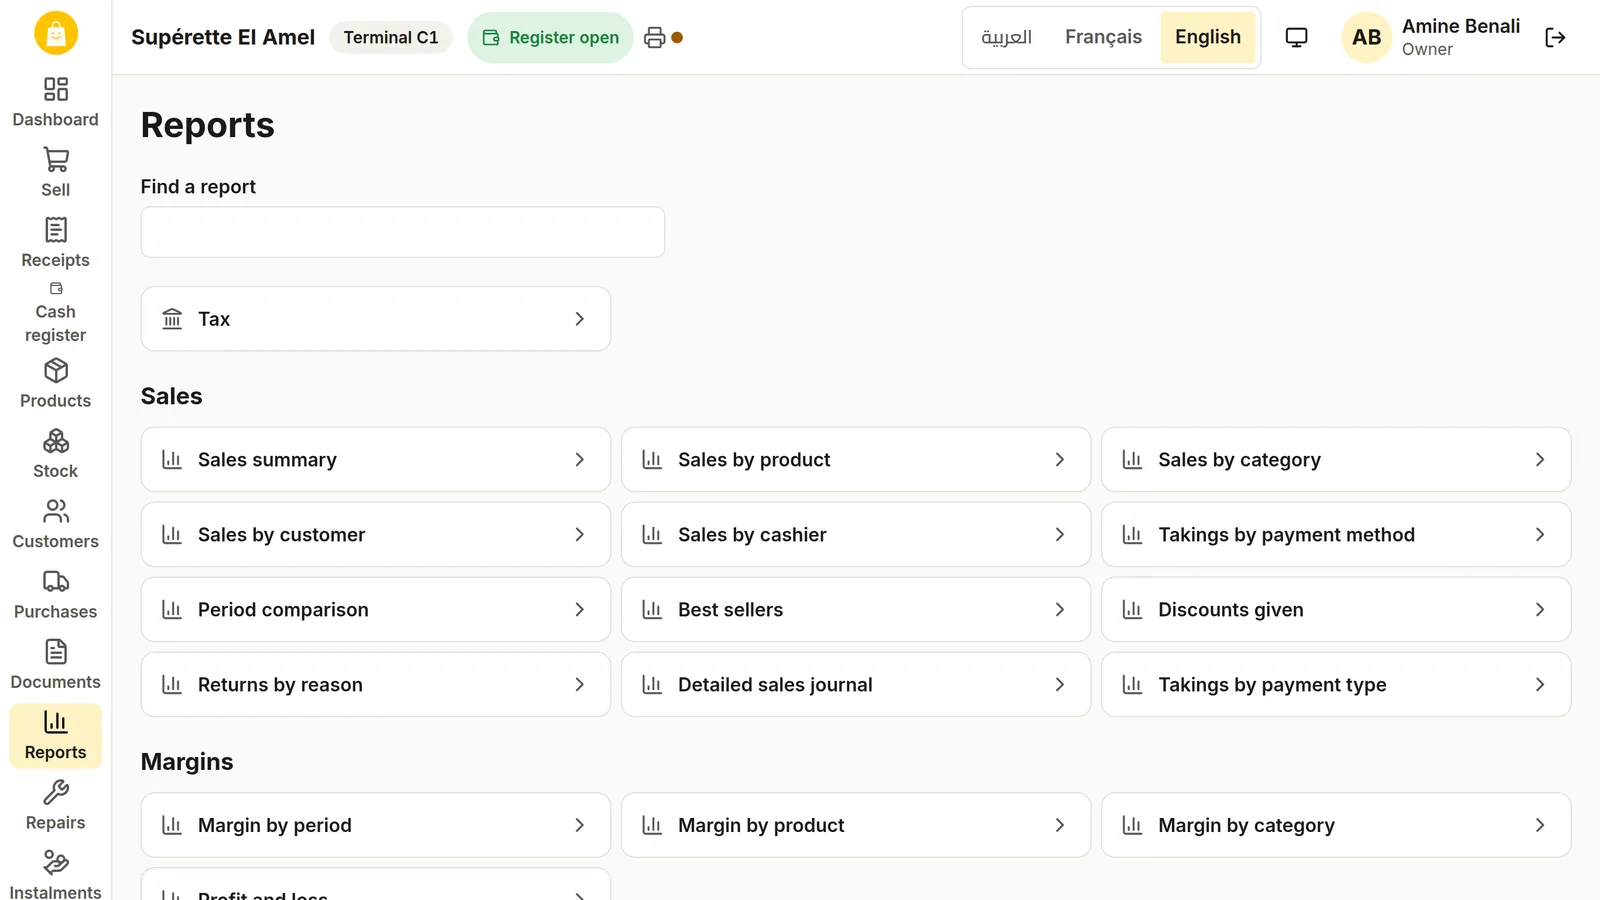This screenshot has height=900, width=1600.
Task: Open Sales by category chevron
Action: point(1540,460)
